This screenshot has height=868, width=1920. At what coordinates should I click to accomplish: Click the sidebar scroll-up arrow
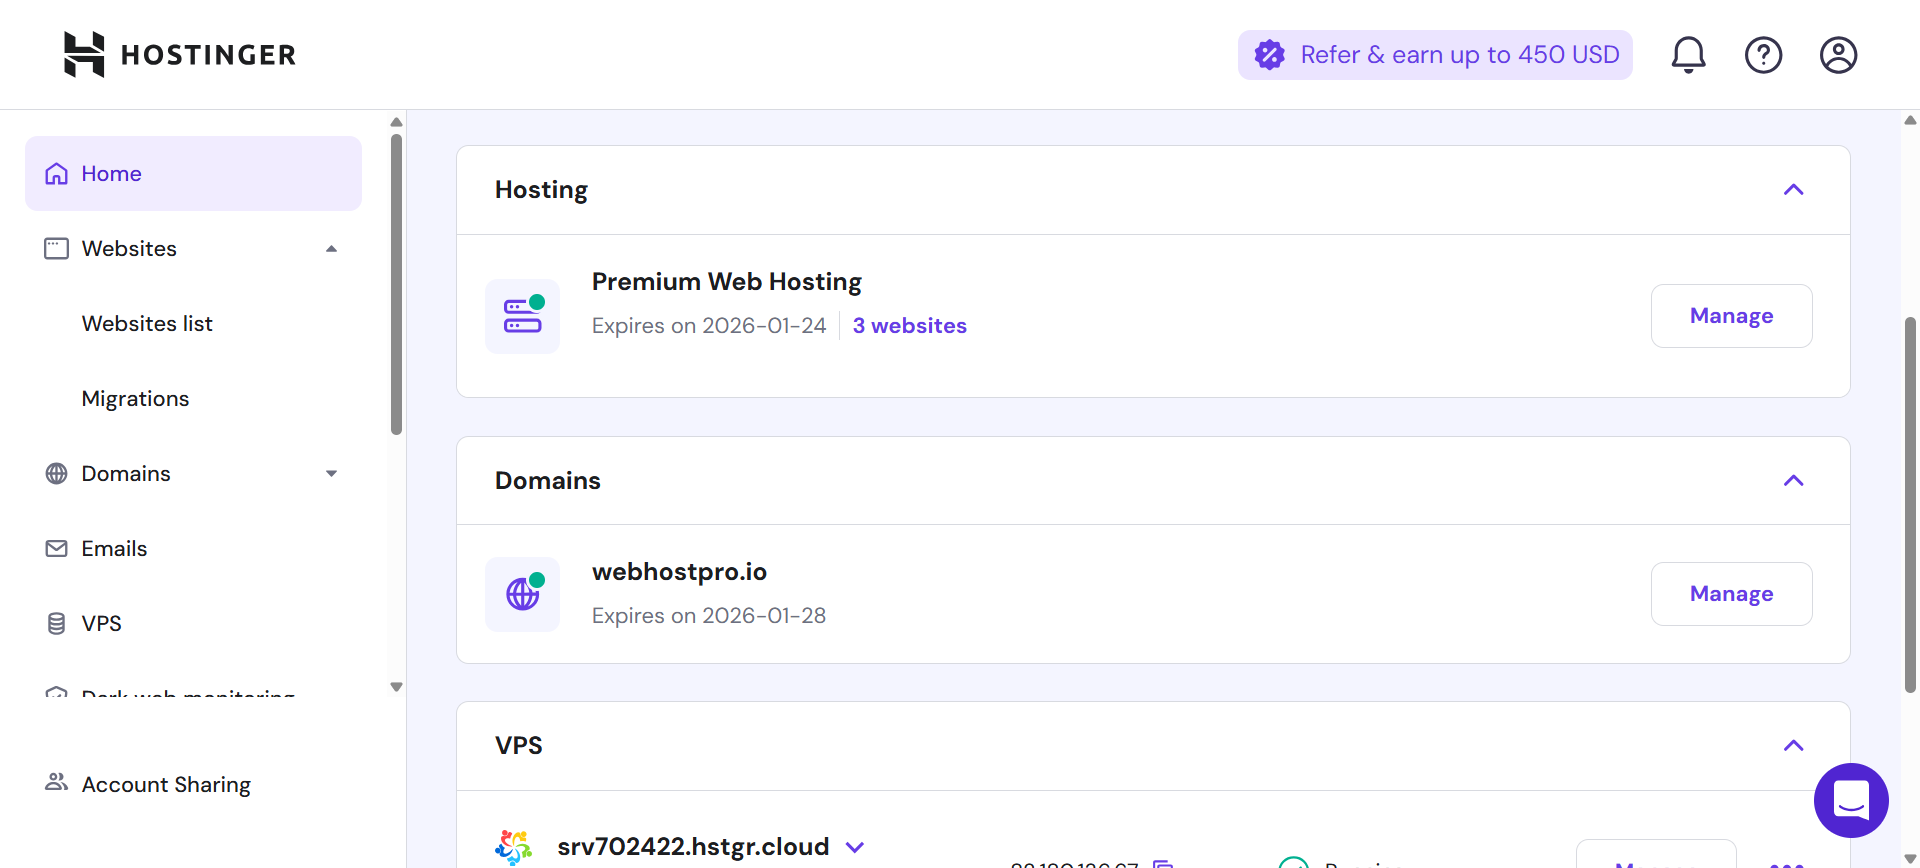click(x=396, y=122)
